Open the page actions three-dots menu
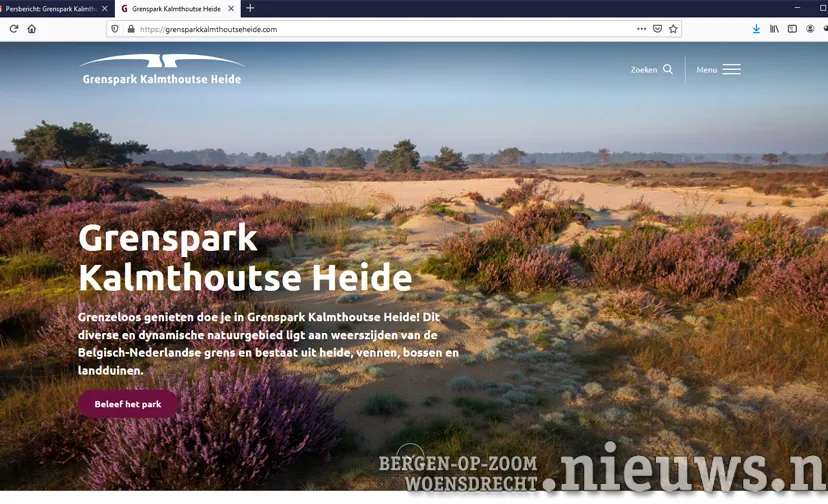The width and height of the screenshot is (828, 504). point(641,29)
